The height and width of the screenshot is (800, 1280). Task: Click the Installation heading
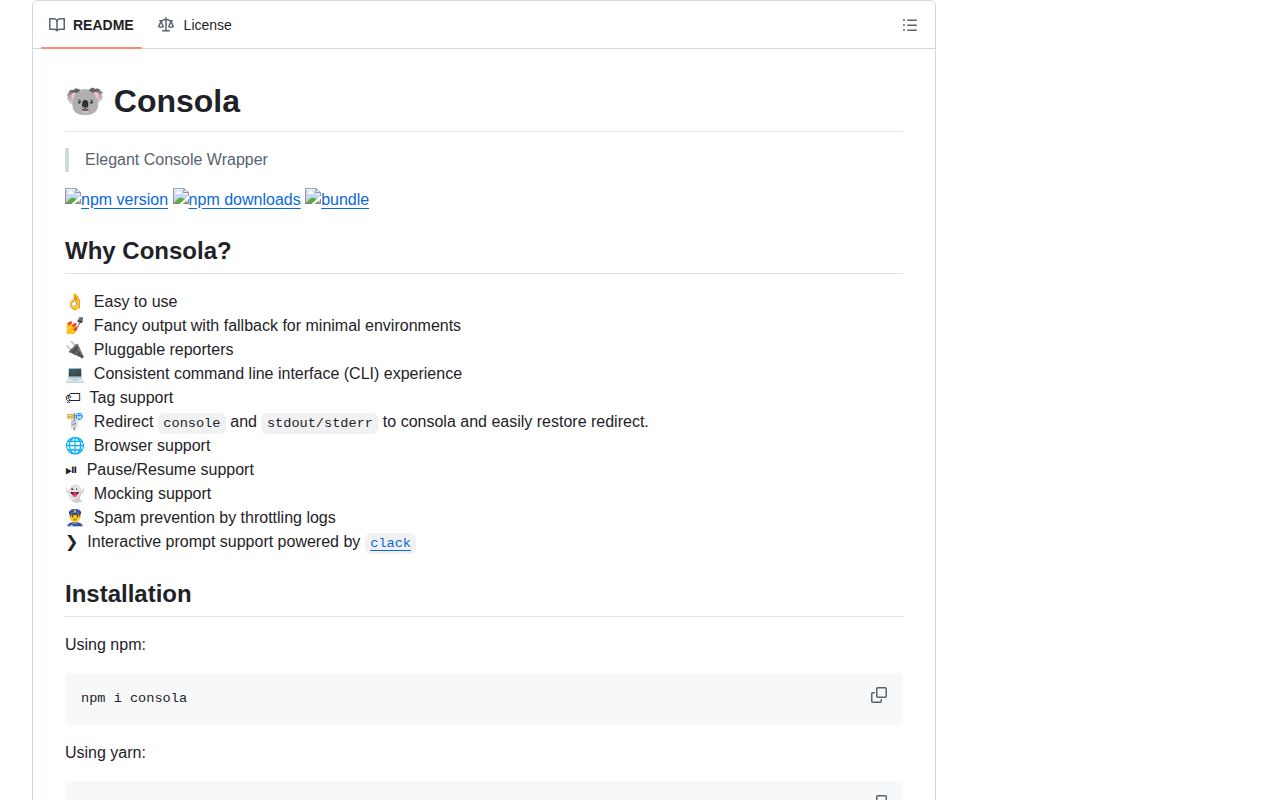[128, 593]
